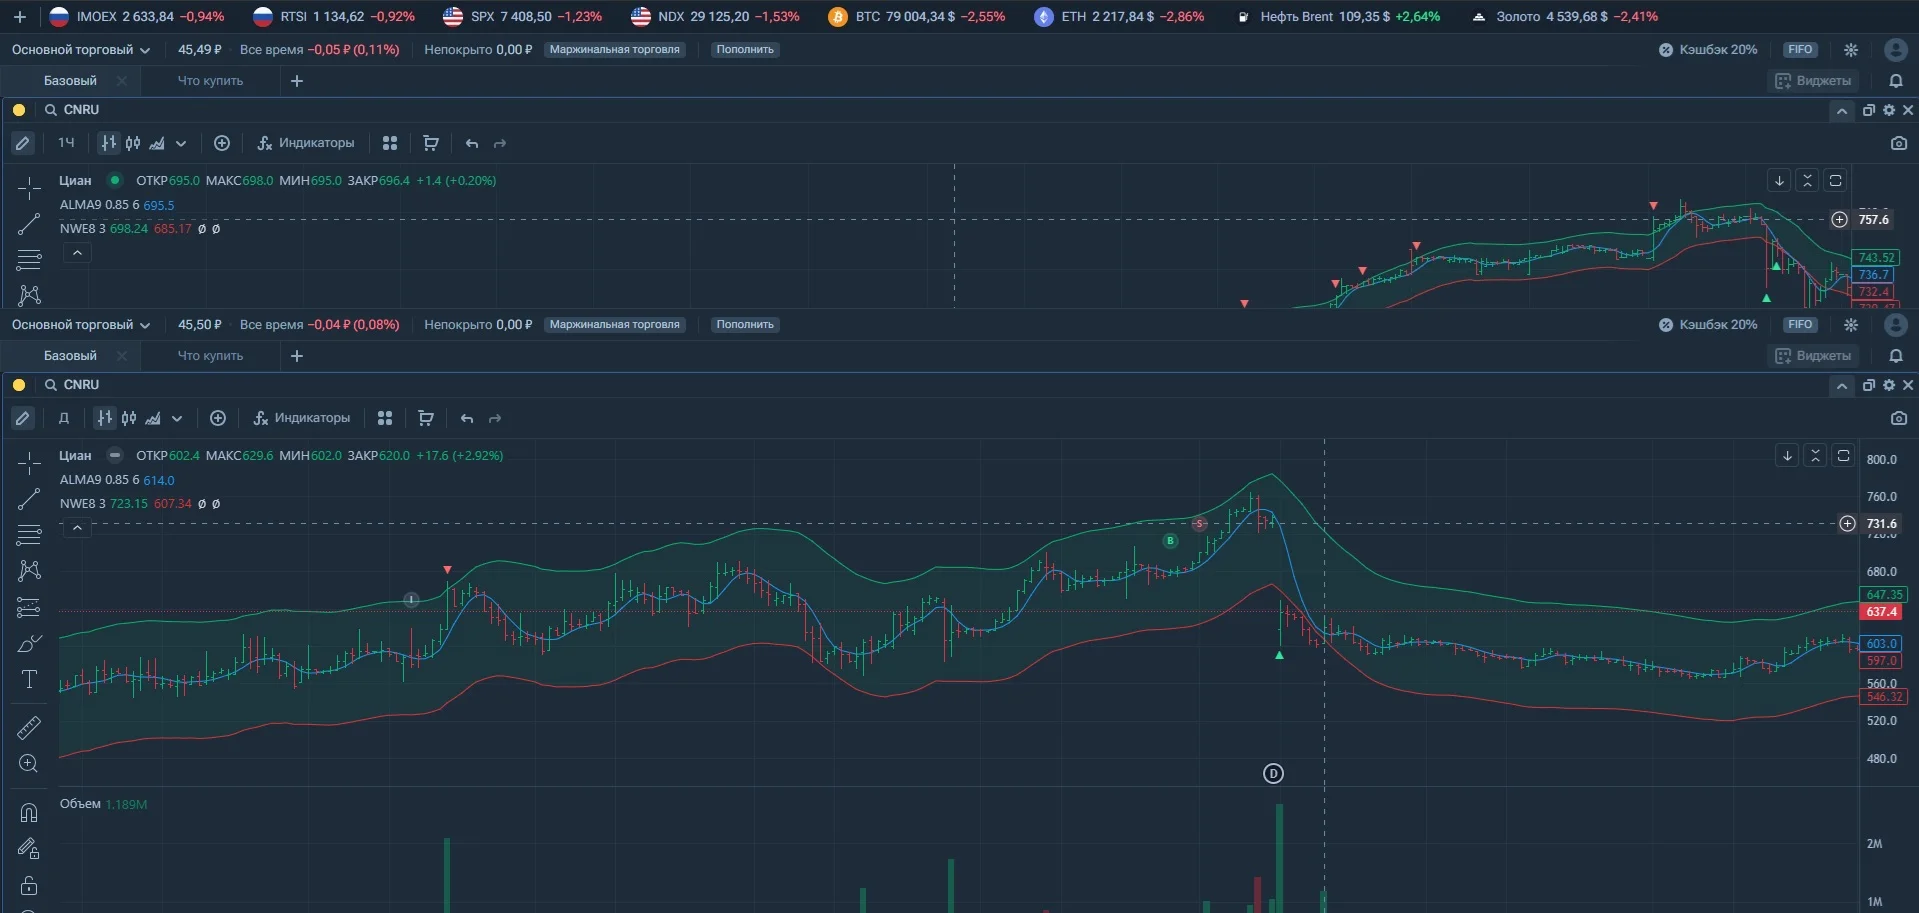Undo the last action in lower chart toolbar
Viewport: 1919px width, 913px height.
pyautogui.click(x=467, y=418)
